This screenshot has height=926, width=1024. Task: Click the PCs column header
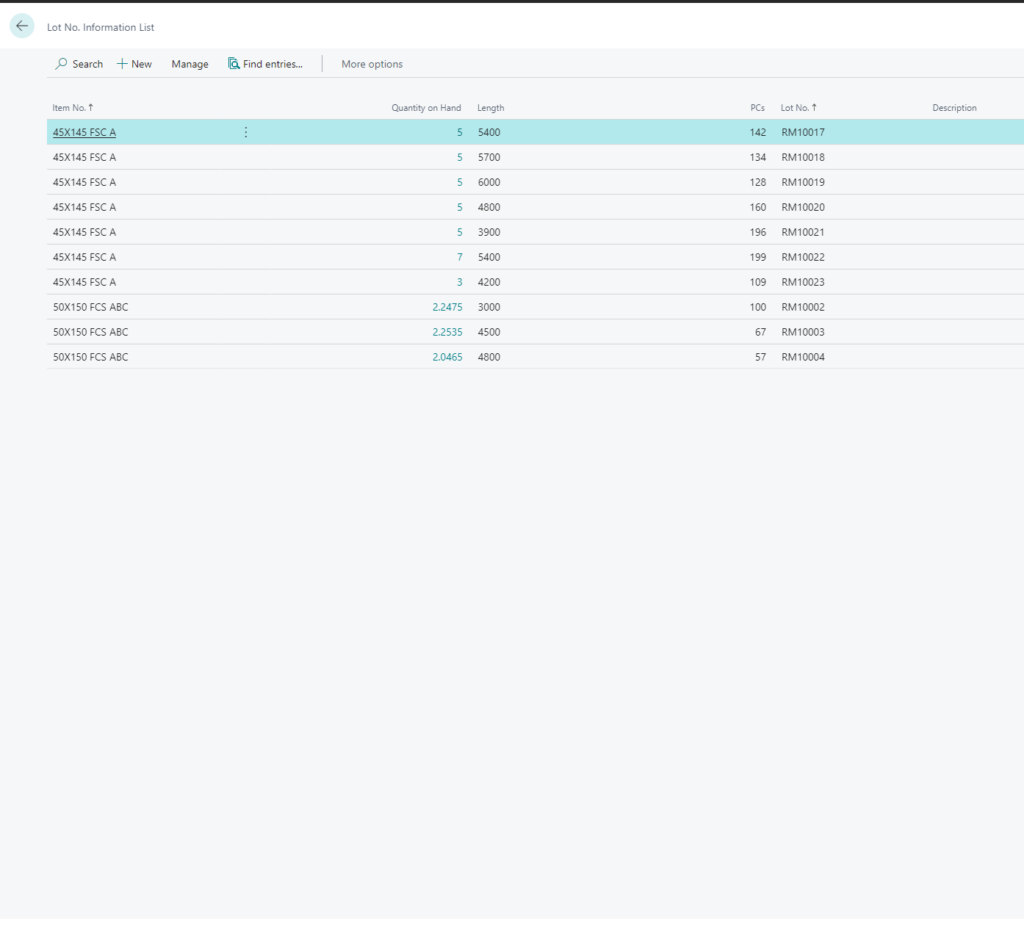coord(757,108)
